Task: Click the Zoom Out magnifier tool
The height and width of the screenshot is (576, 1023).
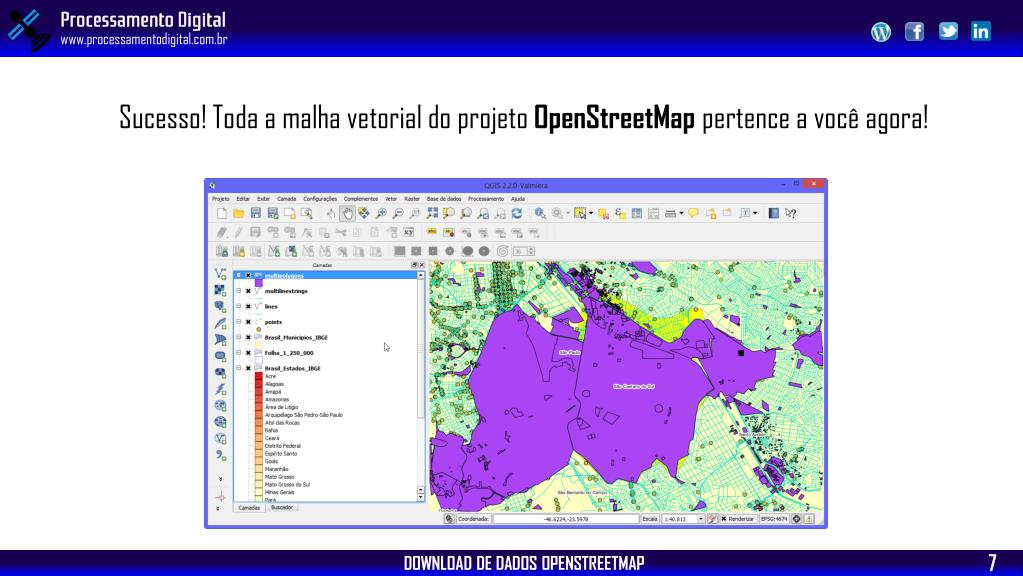Action: [397, 213]
